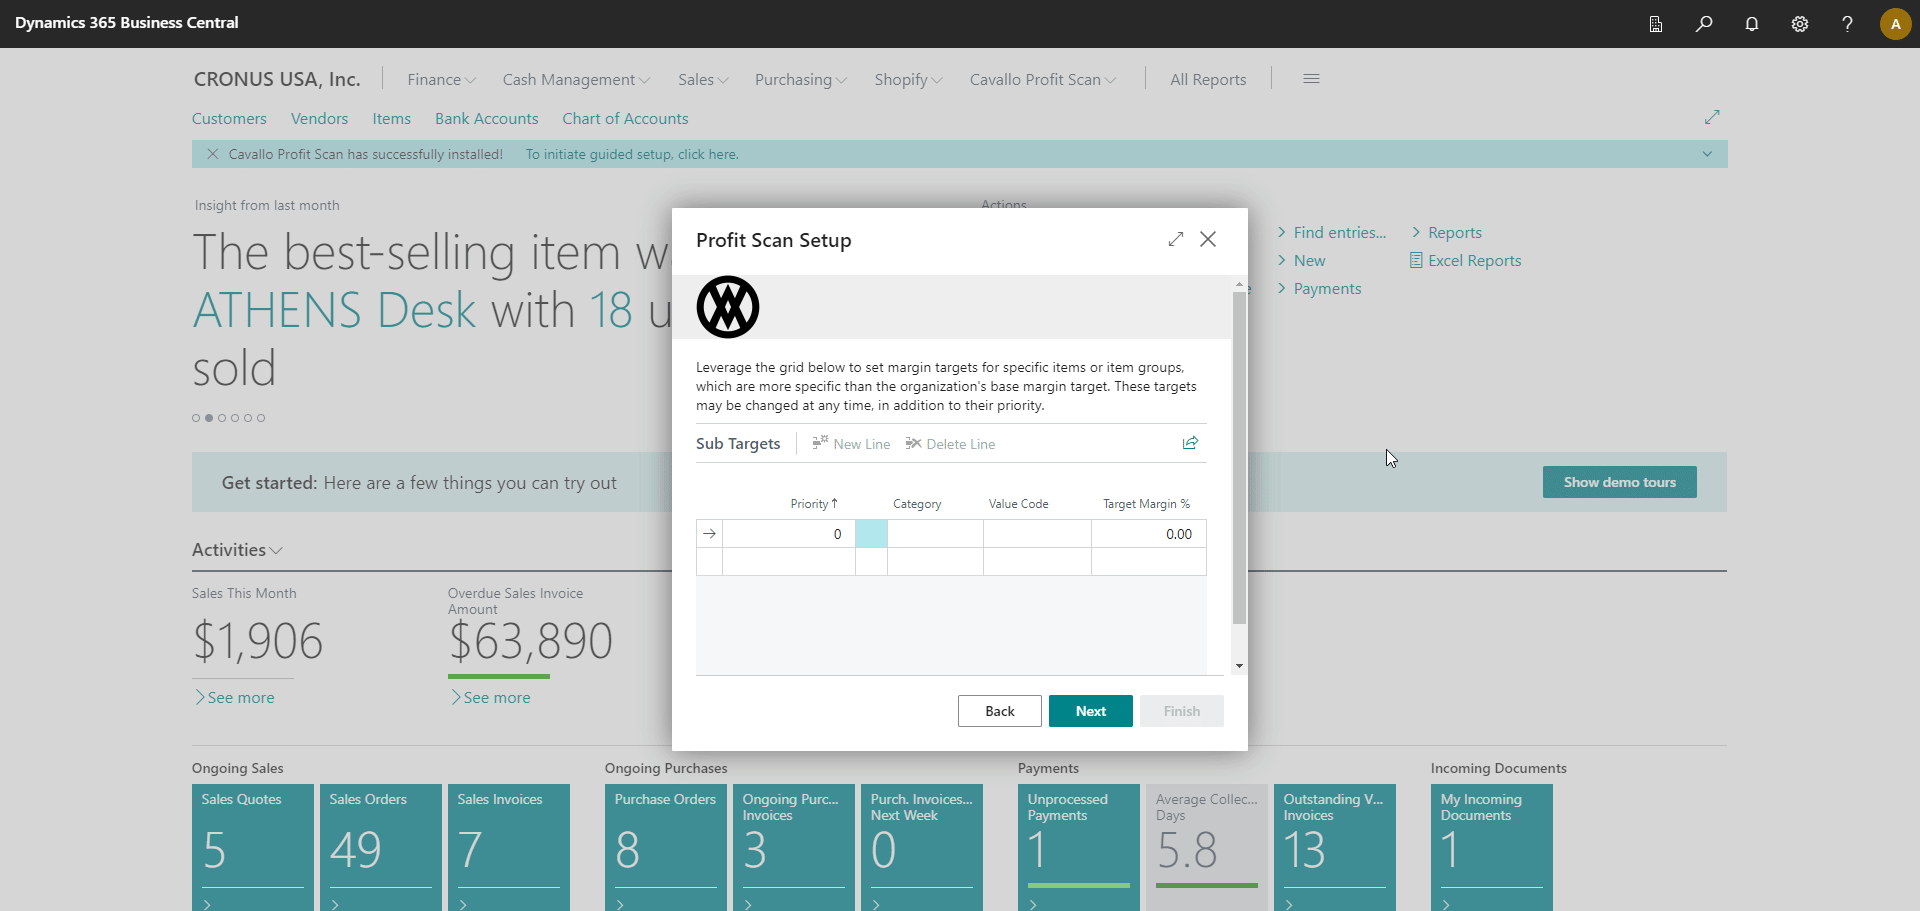Open the notifications bell
The height and width of the screenshot is (911, 1920).
point(1752,24)
